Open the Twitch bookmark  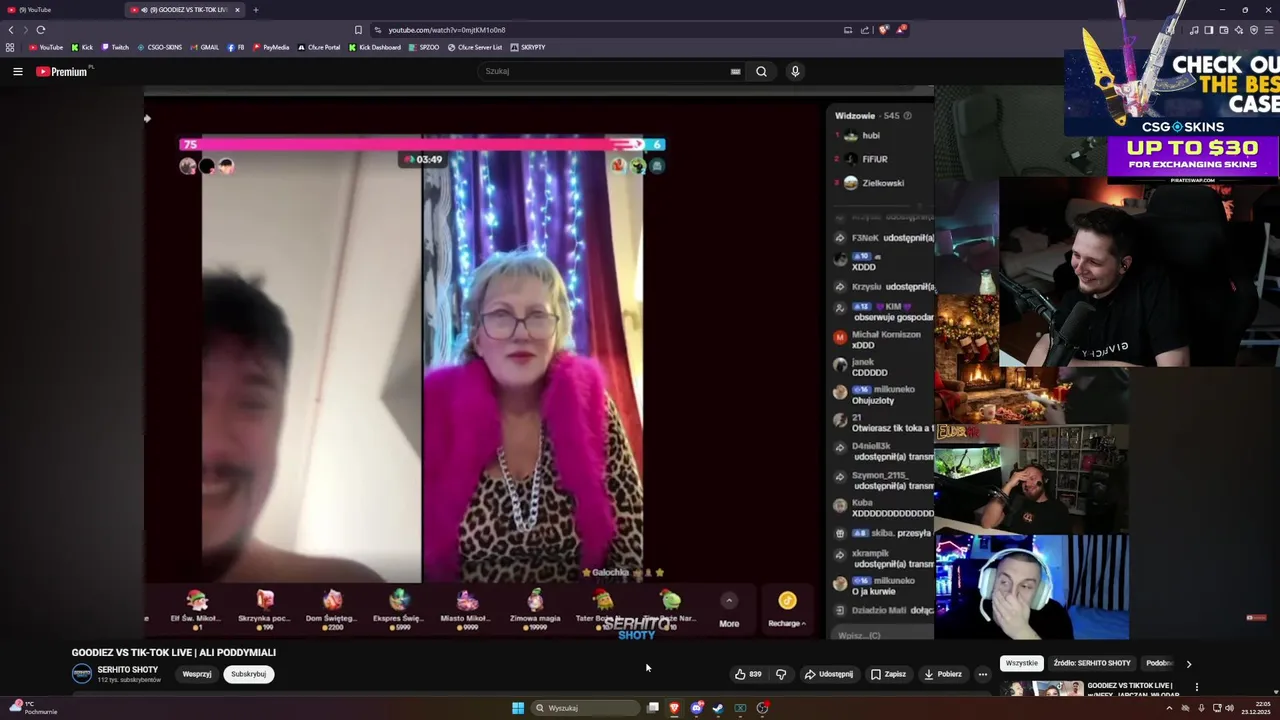point(115,47)
